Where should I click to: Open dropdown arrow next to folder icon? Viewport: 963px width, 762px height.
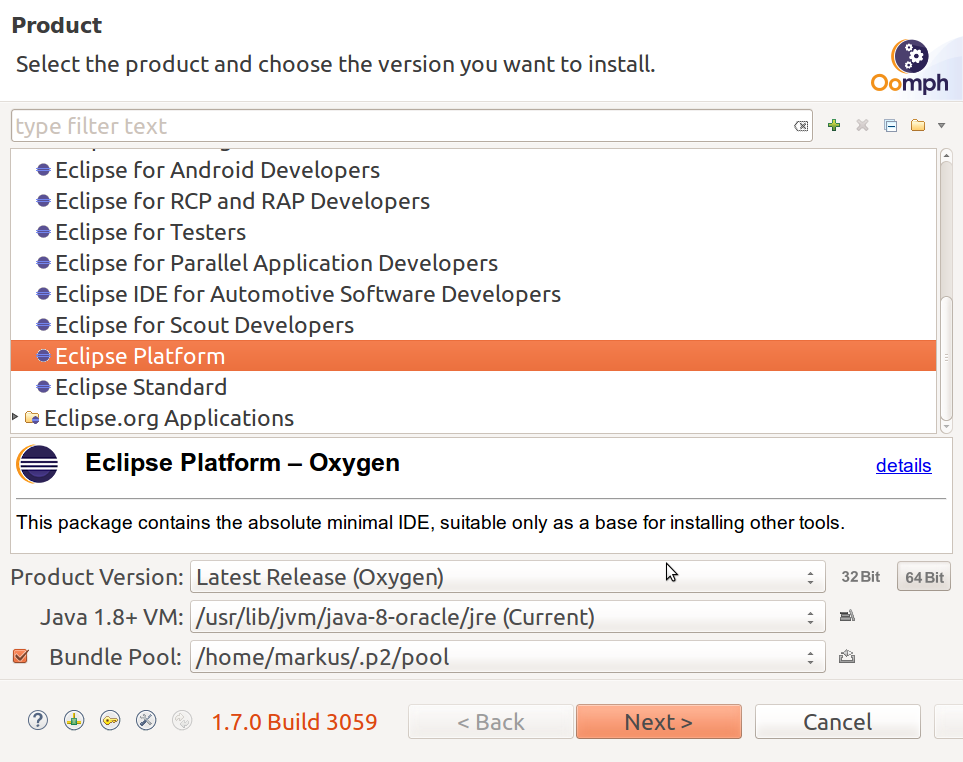tap(942, 125)
